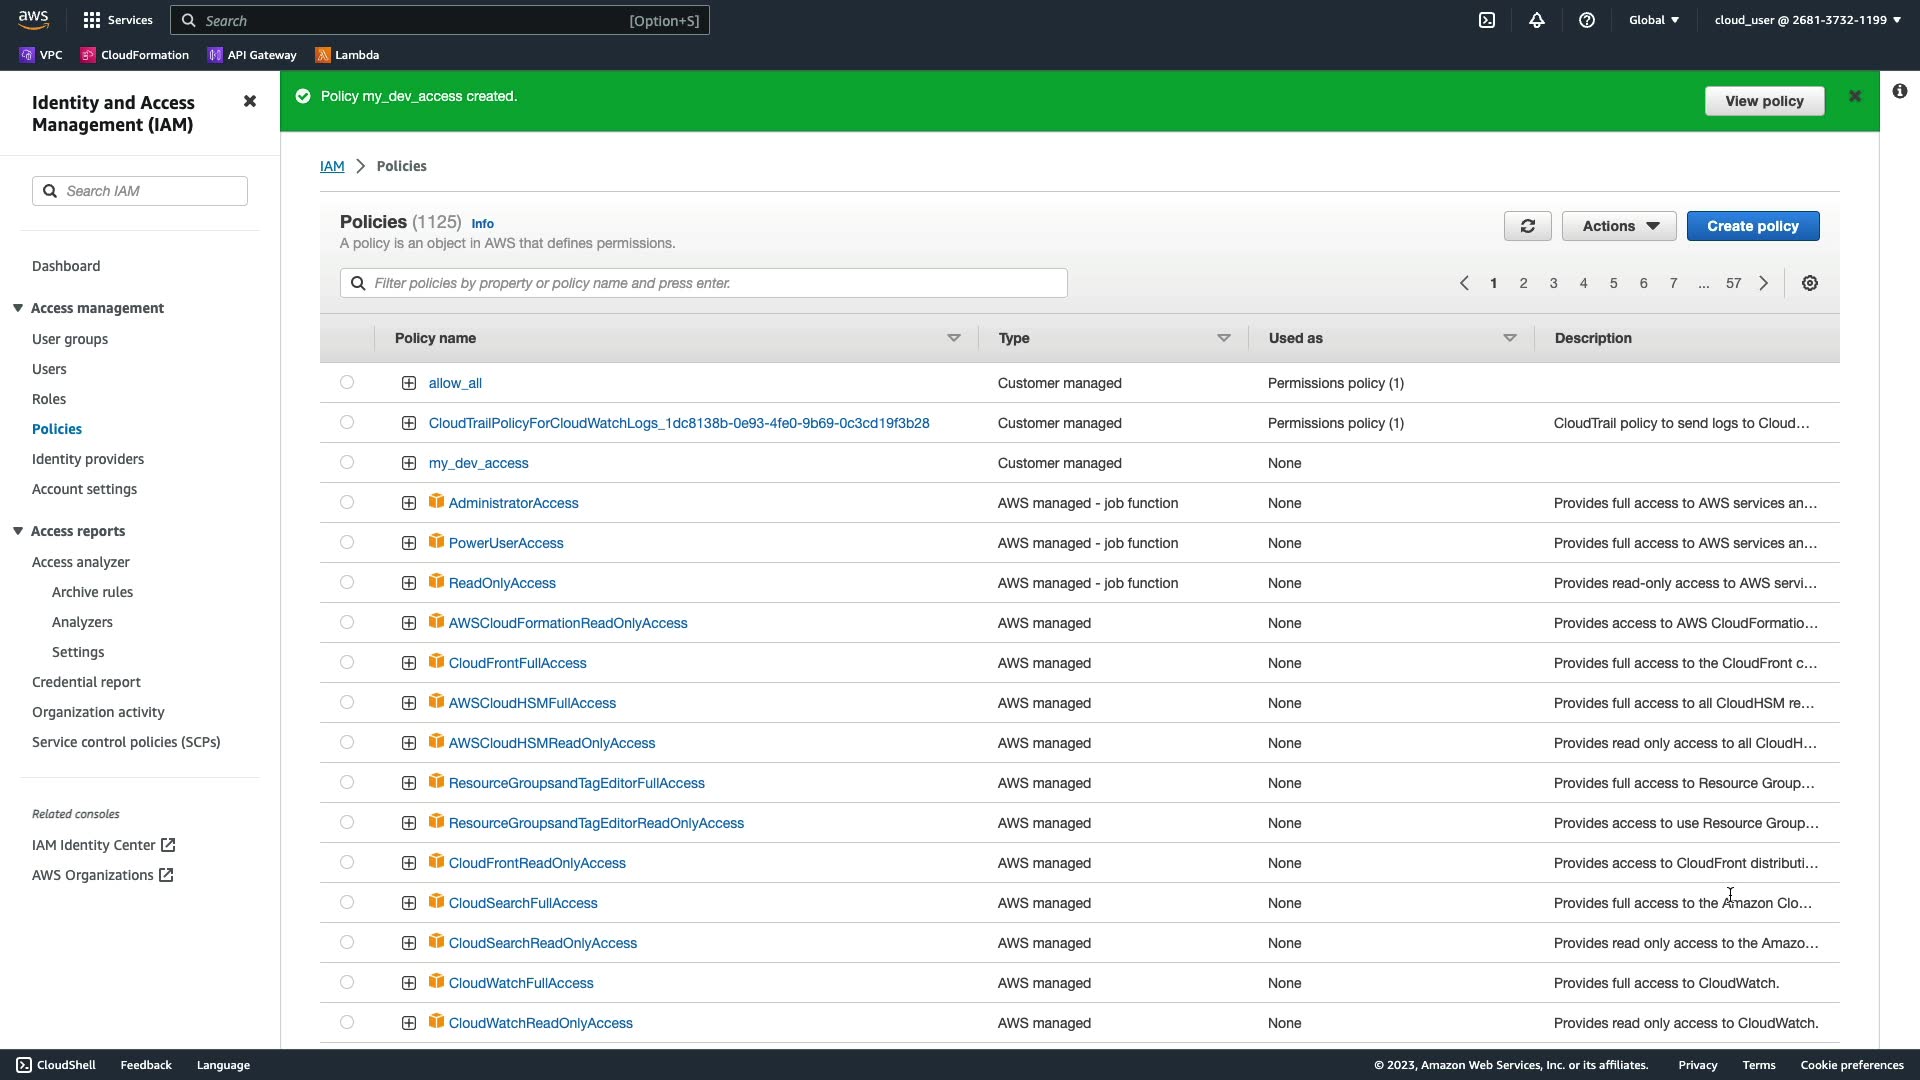Open CloudShell icon in top navigation bar
Viewport: 1920px width, 1080px height.
(x=1487, y=20)
